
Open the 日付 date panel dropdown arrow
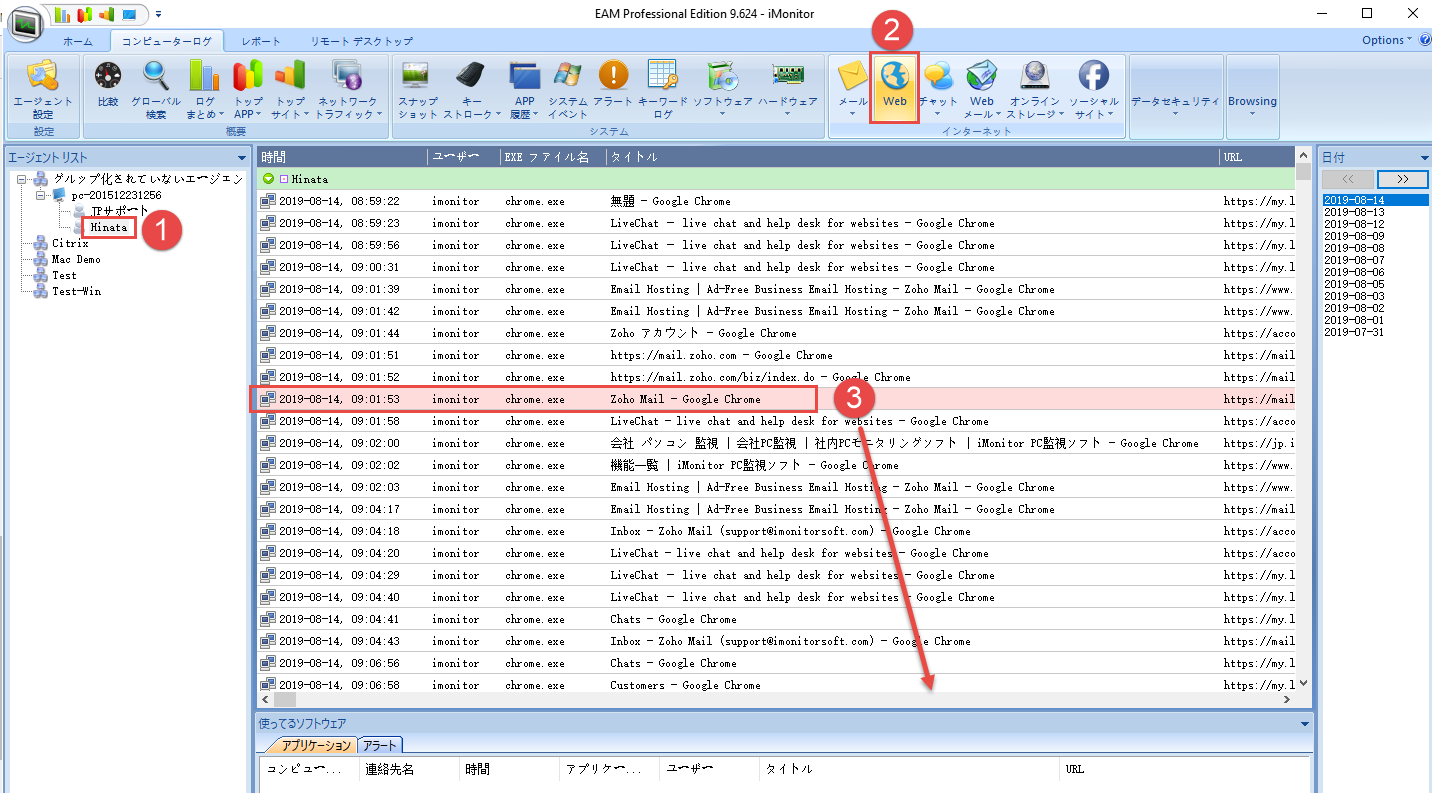pyautogui.click(x=1424, y=157)
